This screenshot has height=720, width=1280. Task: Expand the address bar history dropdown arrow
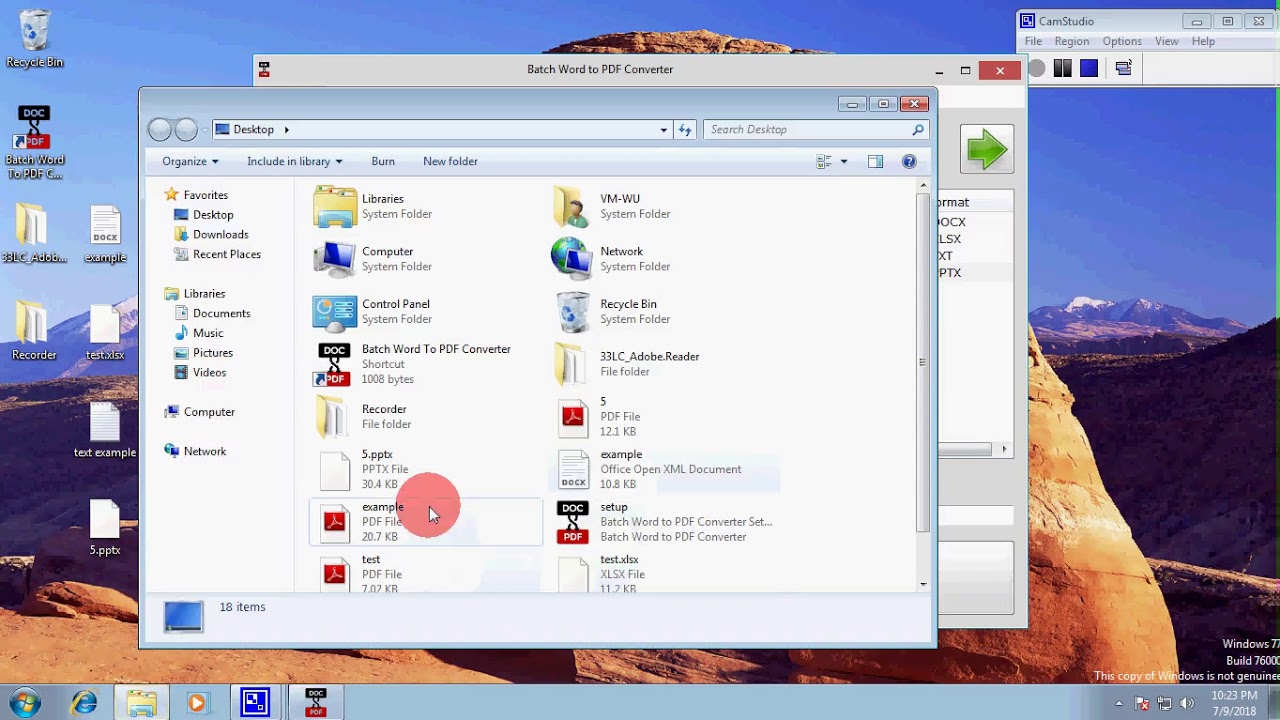point(663,129)
